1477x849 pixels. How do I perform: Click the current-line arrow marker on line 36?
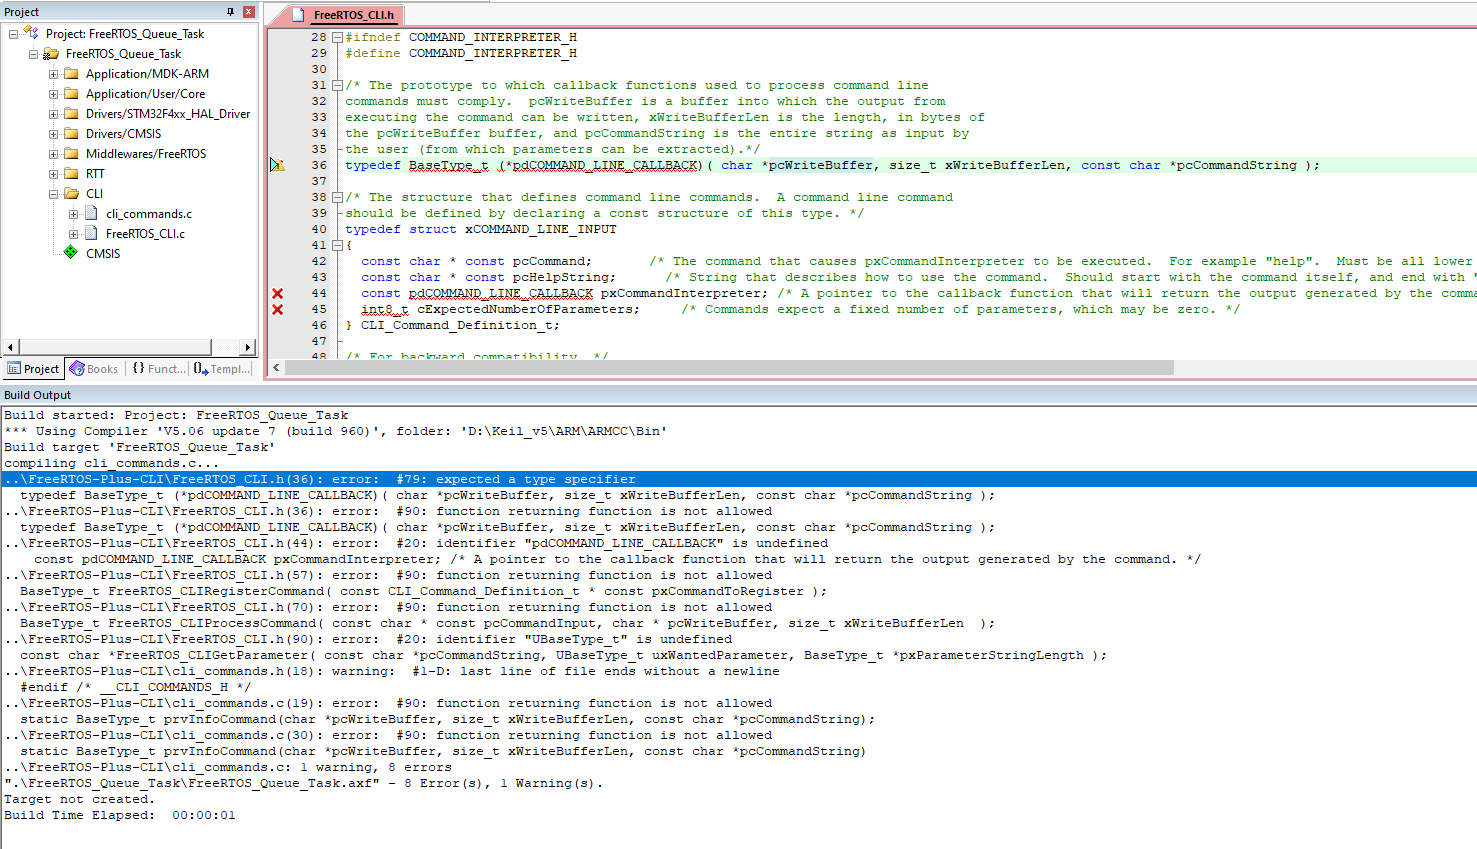[x=277, y=165]
